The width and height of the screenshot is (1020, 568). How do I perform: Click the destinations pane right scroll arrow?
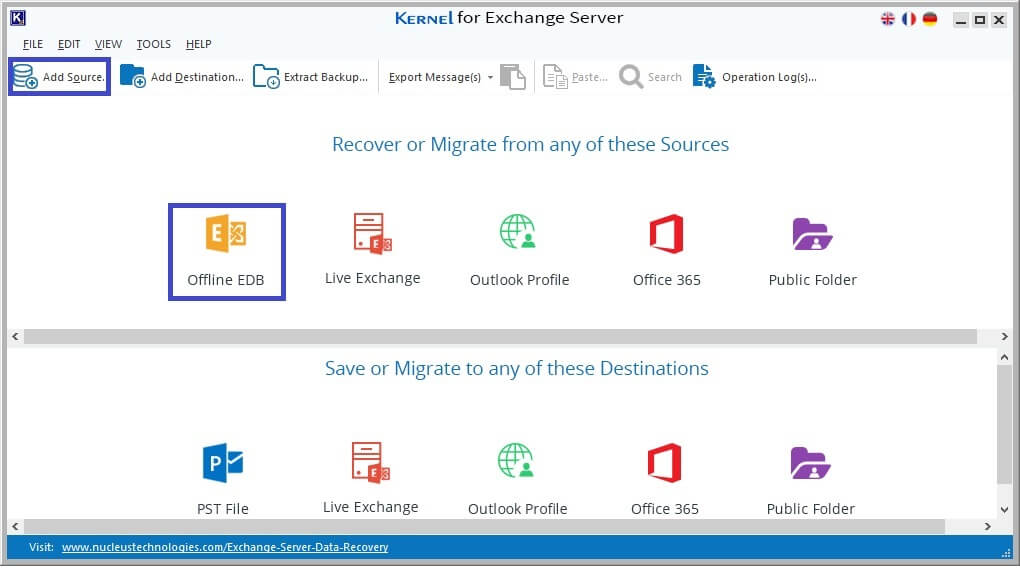point(987,526)
